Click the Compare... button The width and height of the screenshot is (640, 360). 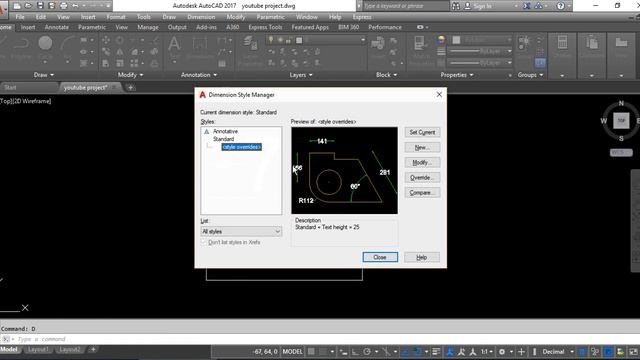(422, 193)
